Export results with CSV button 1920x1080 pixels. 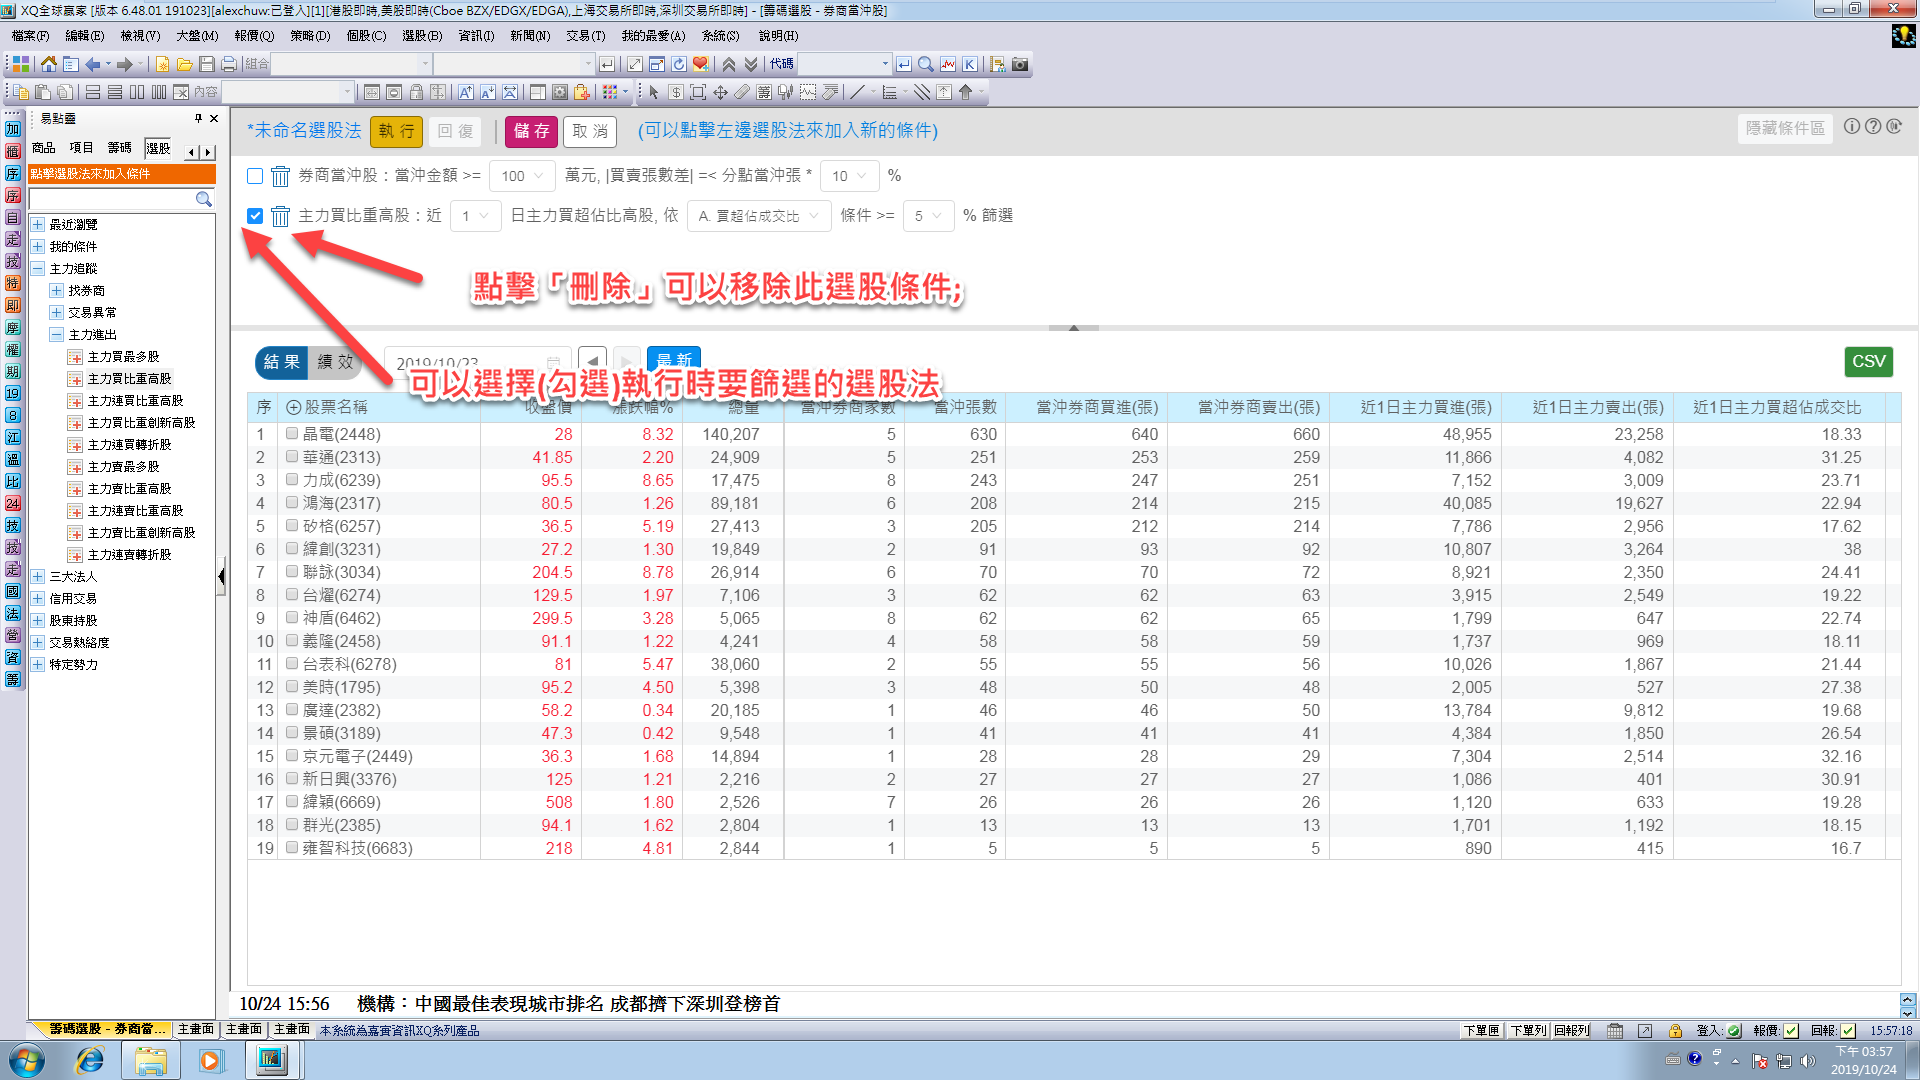1867,362
